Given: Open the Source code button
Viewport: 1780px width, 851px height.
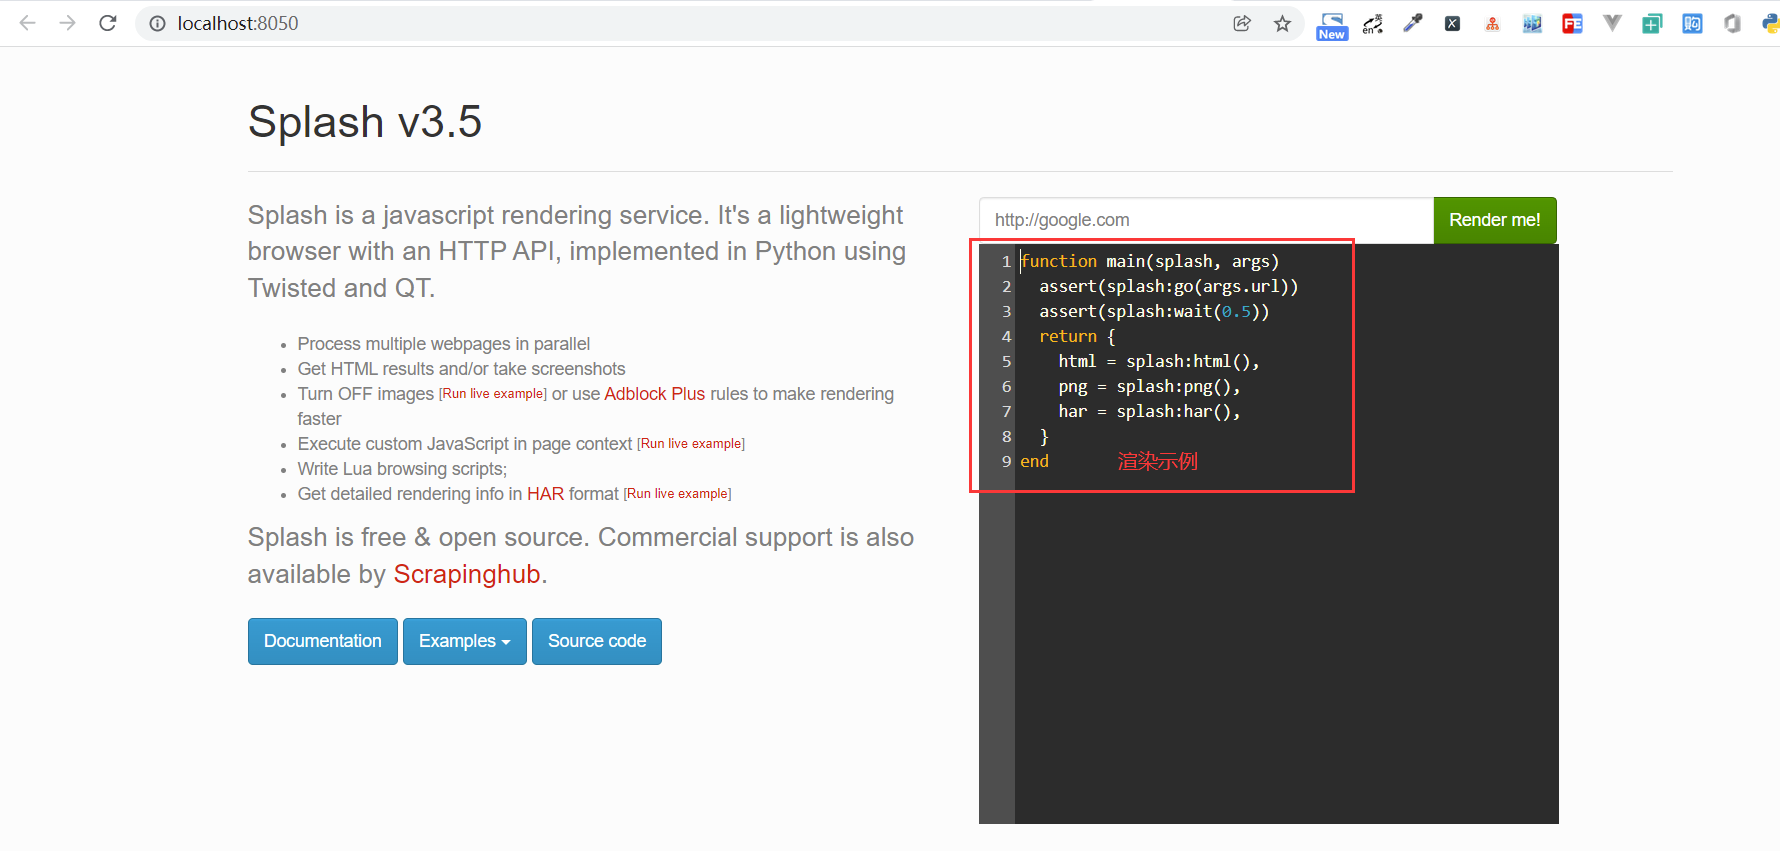Looking at the screenshot, I should click(x=597, y=641).
